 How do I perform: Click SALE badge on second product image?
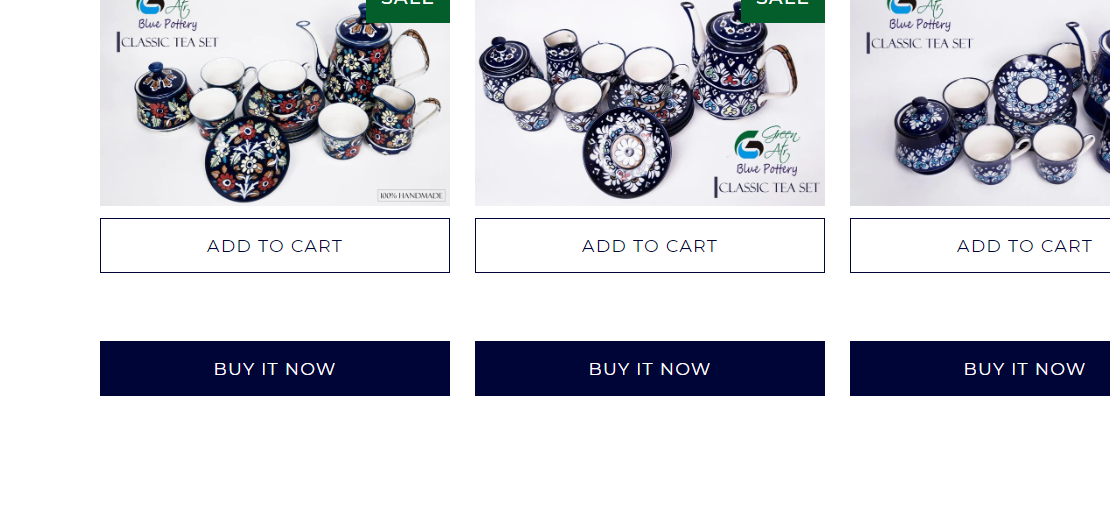pos(783,11)
